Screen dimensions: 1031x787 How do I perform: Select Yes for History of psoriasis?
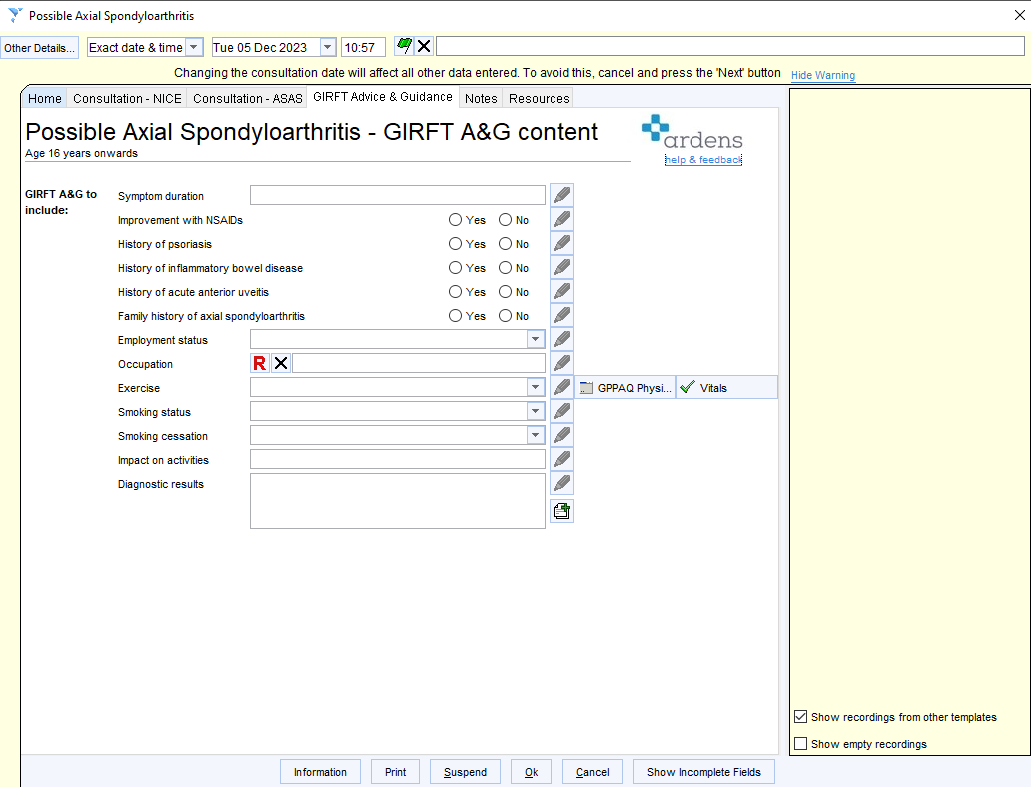(455, 244)
